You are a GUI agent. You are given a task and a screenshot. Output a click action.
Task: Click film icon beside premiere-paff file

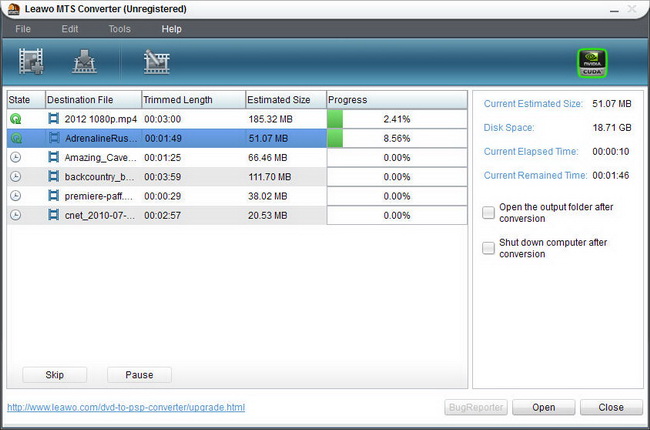(53, 195)
